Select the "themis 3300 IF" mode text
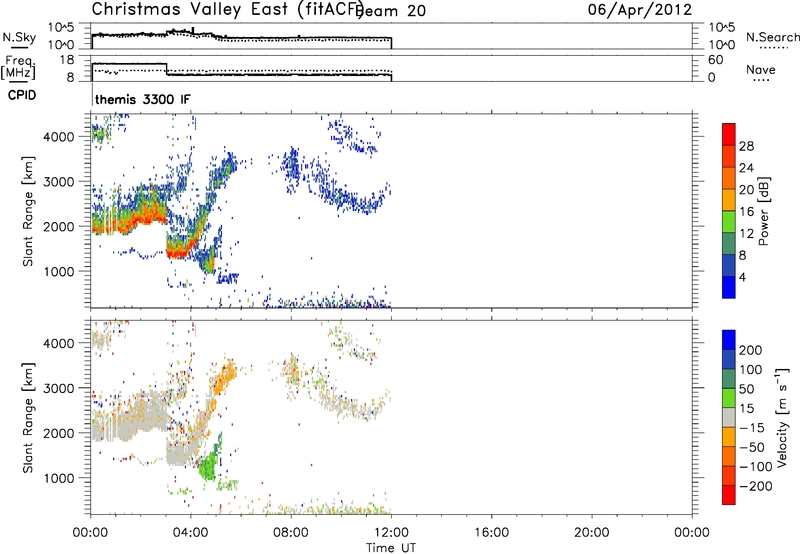This screenshot has width=800, height=554. point(143,99)
